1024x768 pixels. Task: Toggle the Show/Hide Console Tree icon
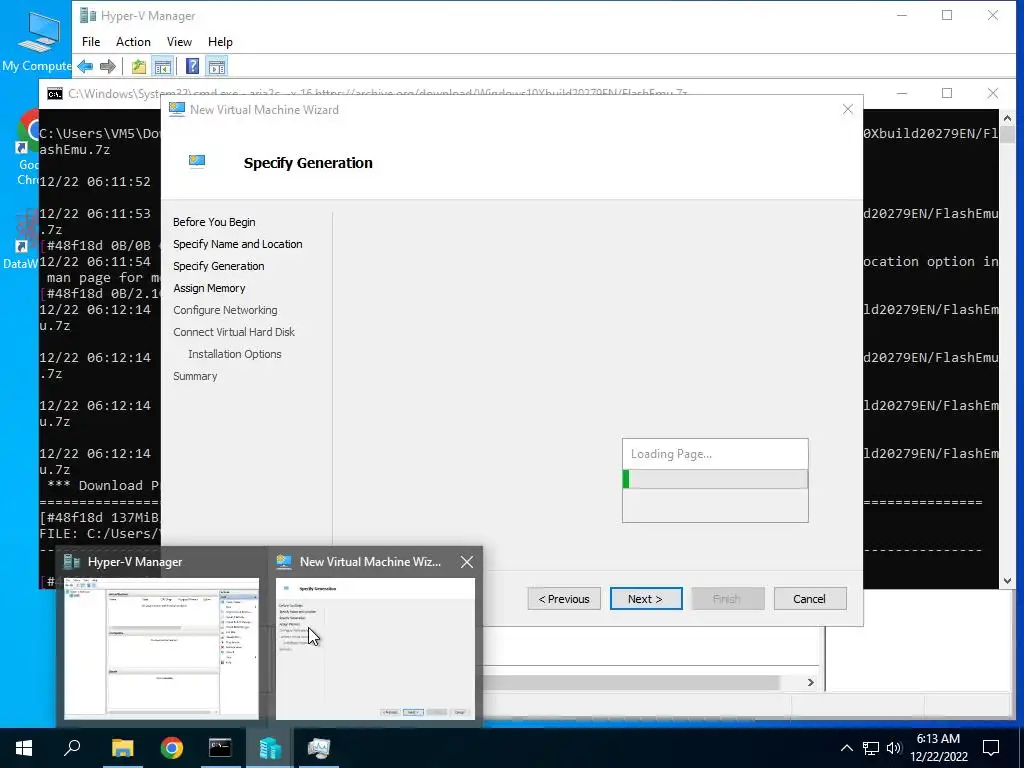[x=163, y=66]
